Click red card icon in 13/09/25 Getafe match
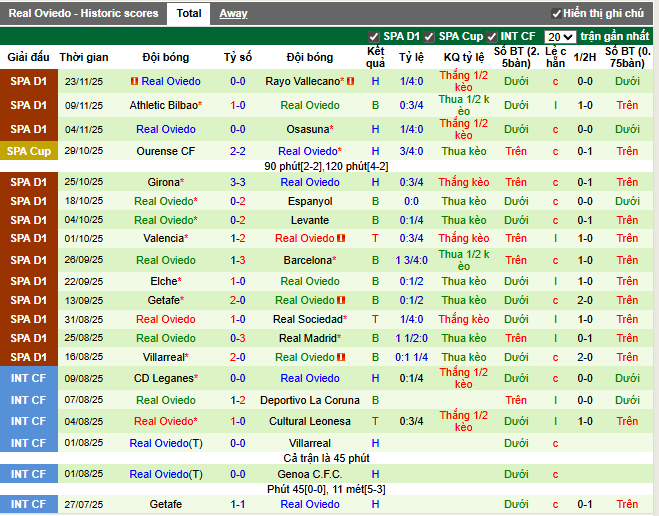 click(x=341, y=300)
